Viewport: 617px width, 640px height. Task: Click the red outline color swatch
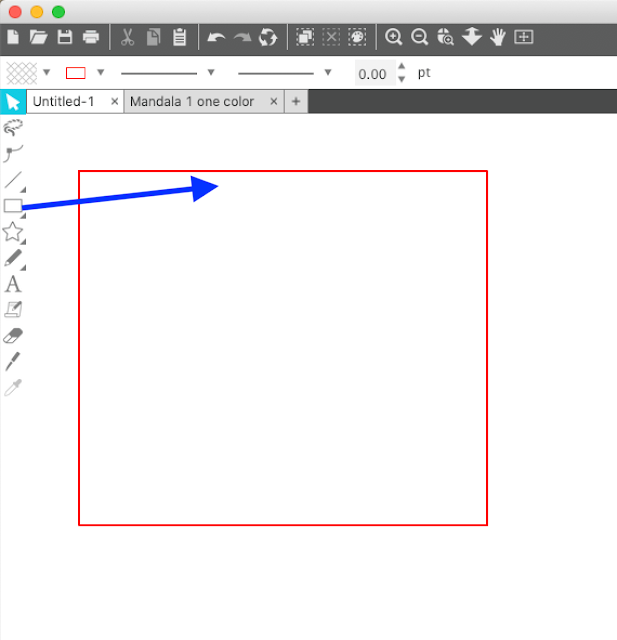(75, 73)
